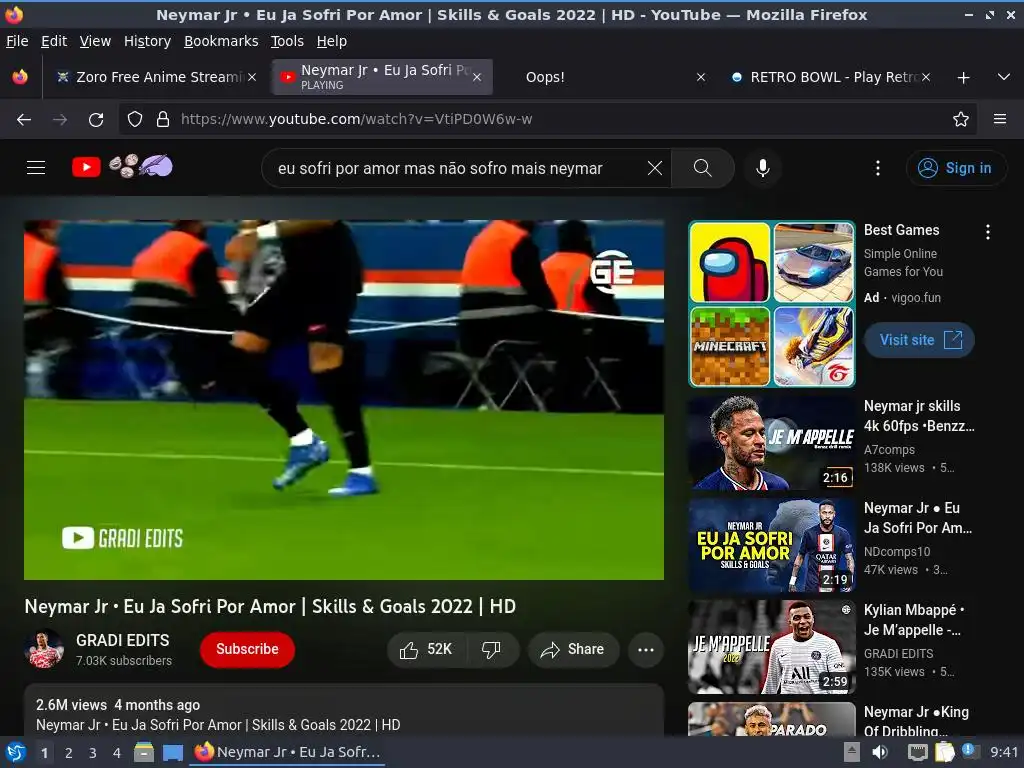Screen dimensions: 1024x768
Task: Go back to previous page in Firefox
Action: (x=24, y=120)
